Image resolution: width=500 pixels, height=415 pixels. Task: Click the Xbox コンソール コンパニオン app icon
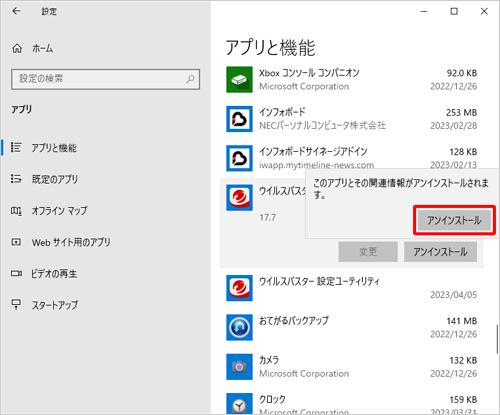click(x=239, y=79)
